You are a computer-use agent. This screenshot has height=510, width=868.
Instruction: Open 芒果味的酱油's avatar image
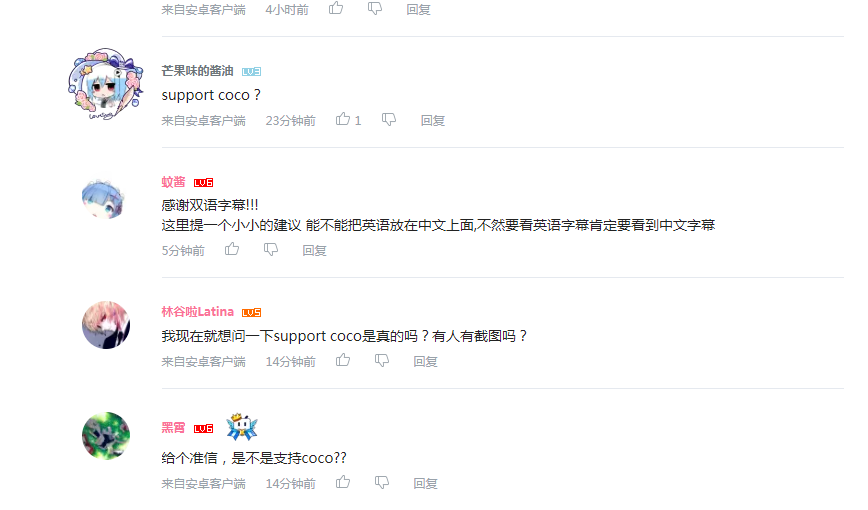[x=106, y=84]
